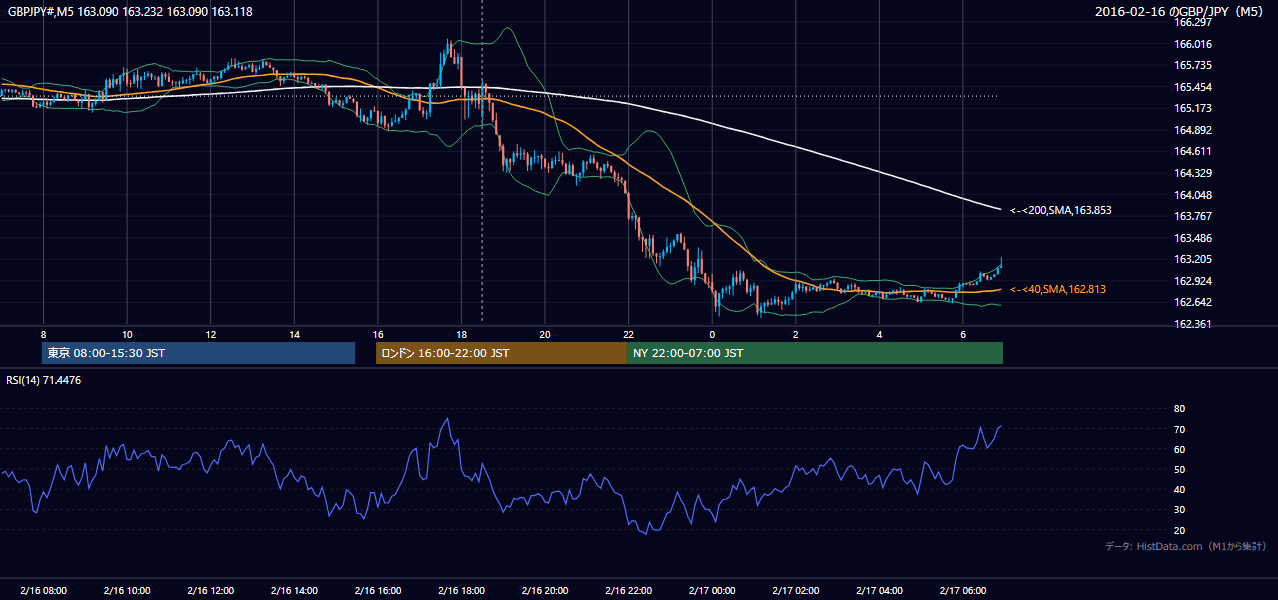Click the bottom time label 2/16 20:00
Screen dimensions: 1278x600
click(x=544, y=591)
